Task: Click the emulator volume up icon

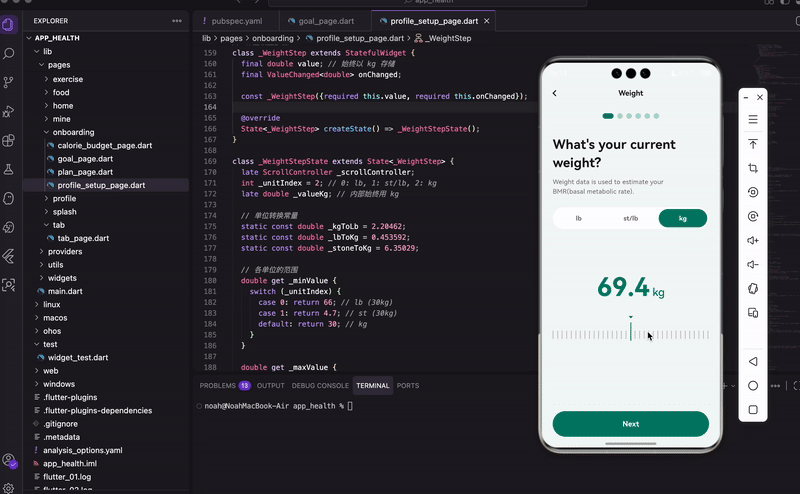Action: click(x=753, y=240)
